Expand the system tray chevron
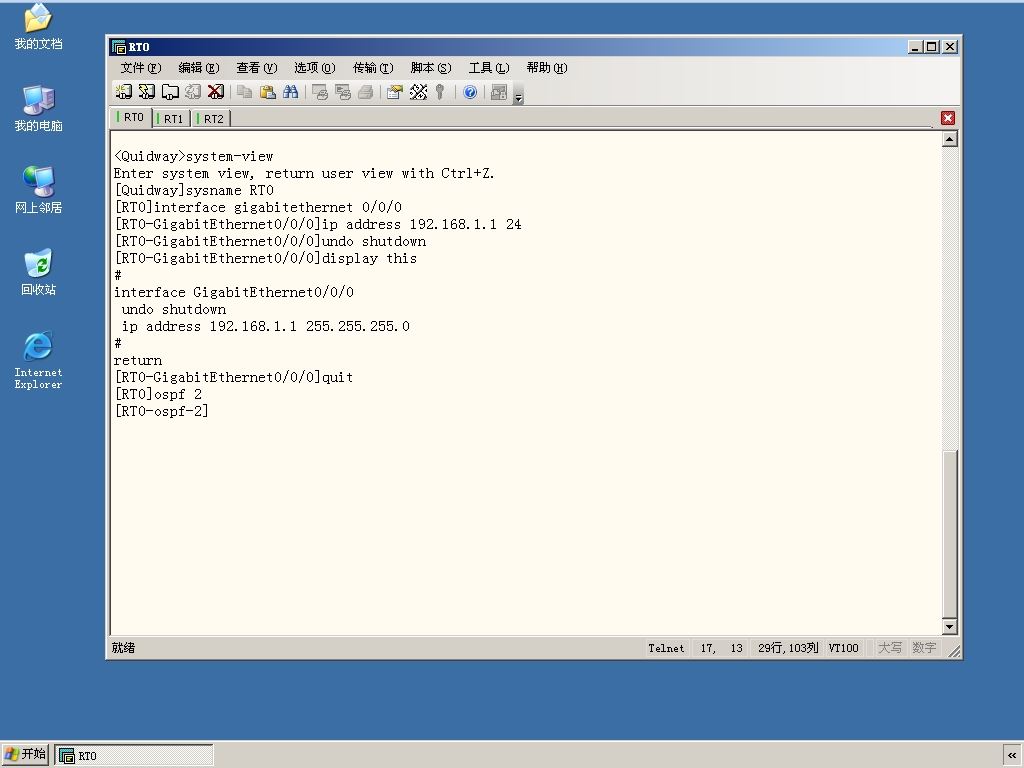The image size is (1024, 768). click(x=1012, y=756)
